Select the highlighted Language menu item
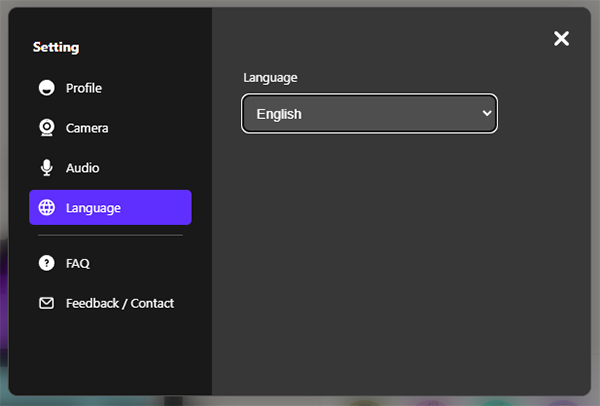 (x=110, y=207)
